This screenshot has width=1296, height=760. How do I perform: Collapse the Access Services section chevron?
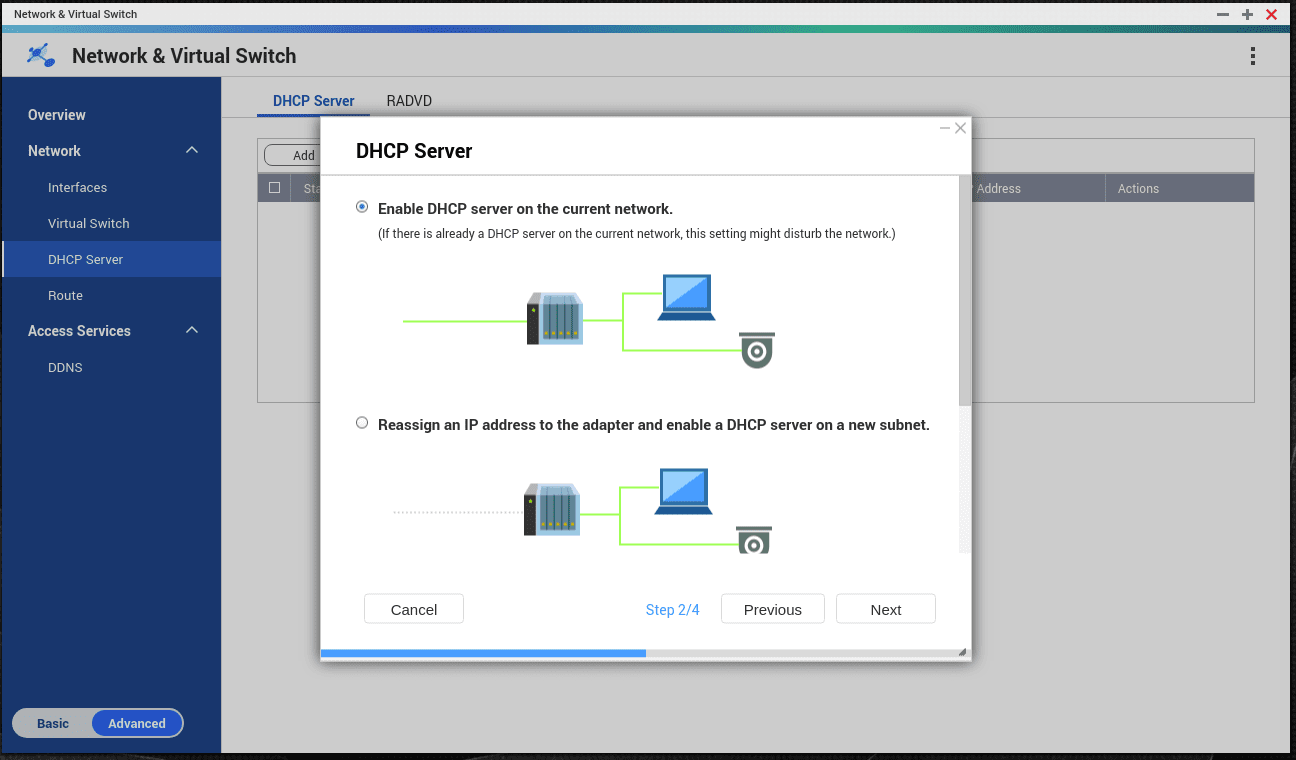[x=192, y=331]
